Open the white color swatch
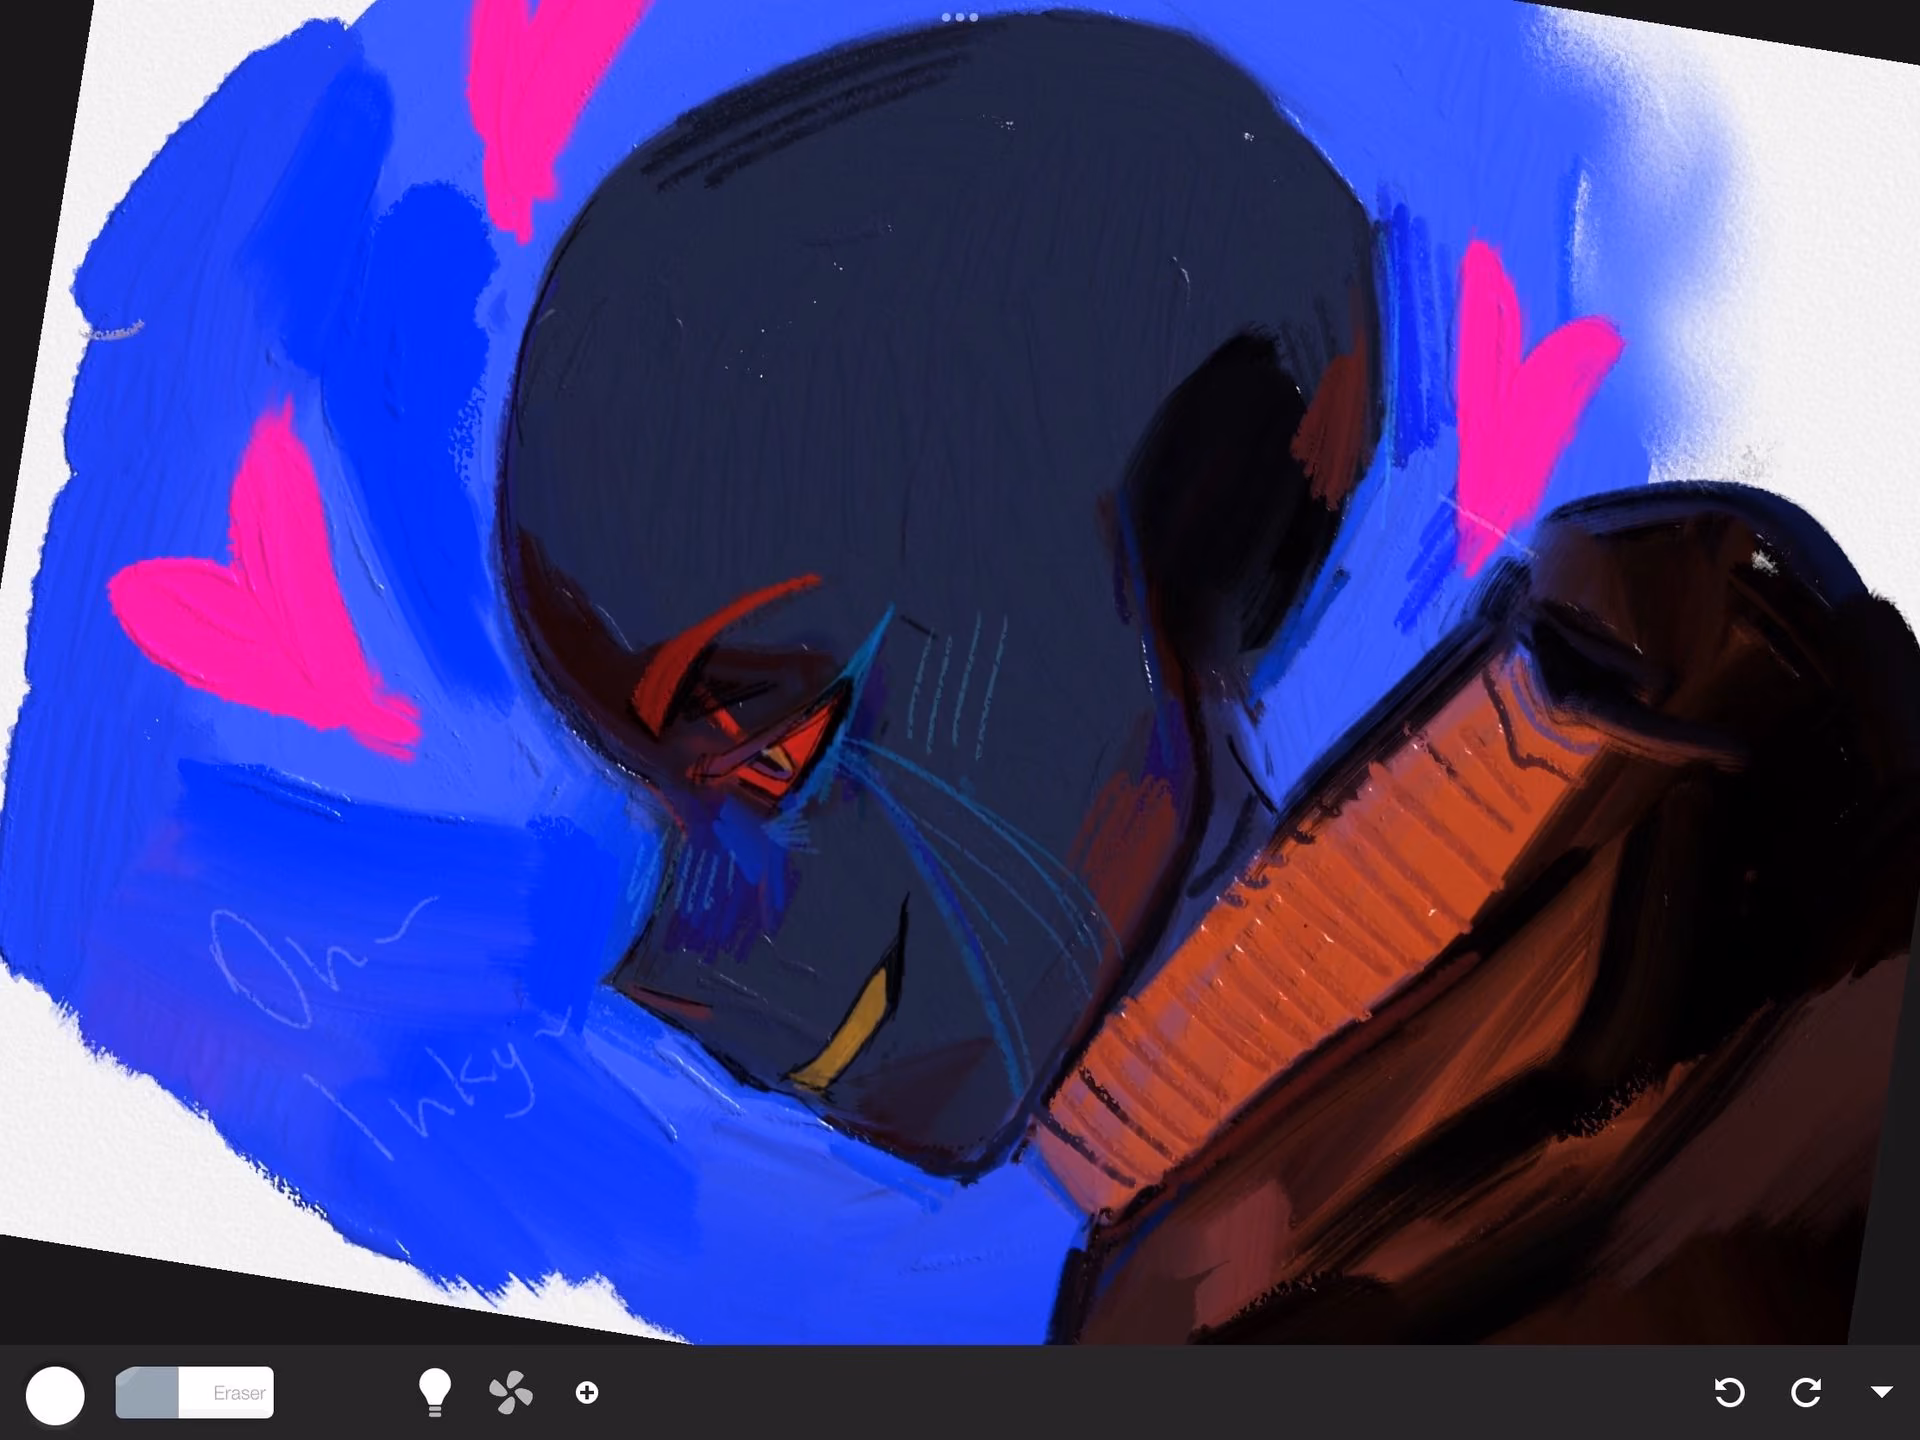1920x1440 pixels. pos(55,1395)
